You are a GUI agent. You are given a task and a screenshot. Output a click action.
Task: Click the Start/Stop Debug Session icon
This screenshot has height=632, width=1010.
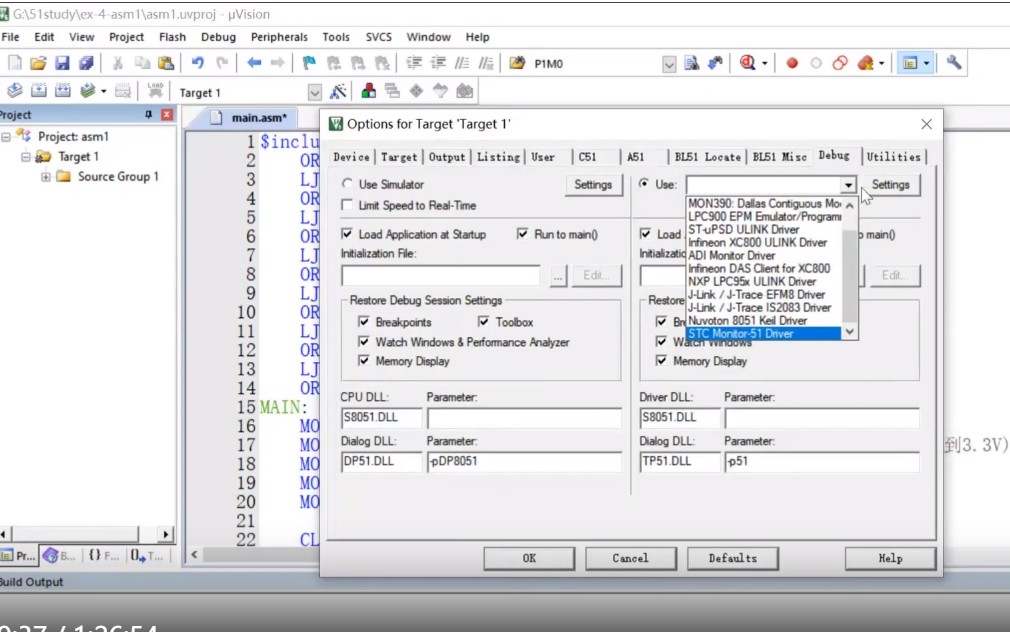[747, 63]
